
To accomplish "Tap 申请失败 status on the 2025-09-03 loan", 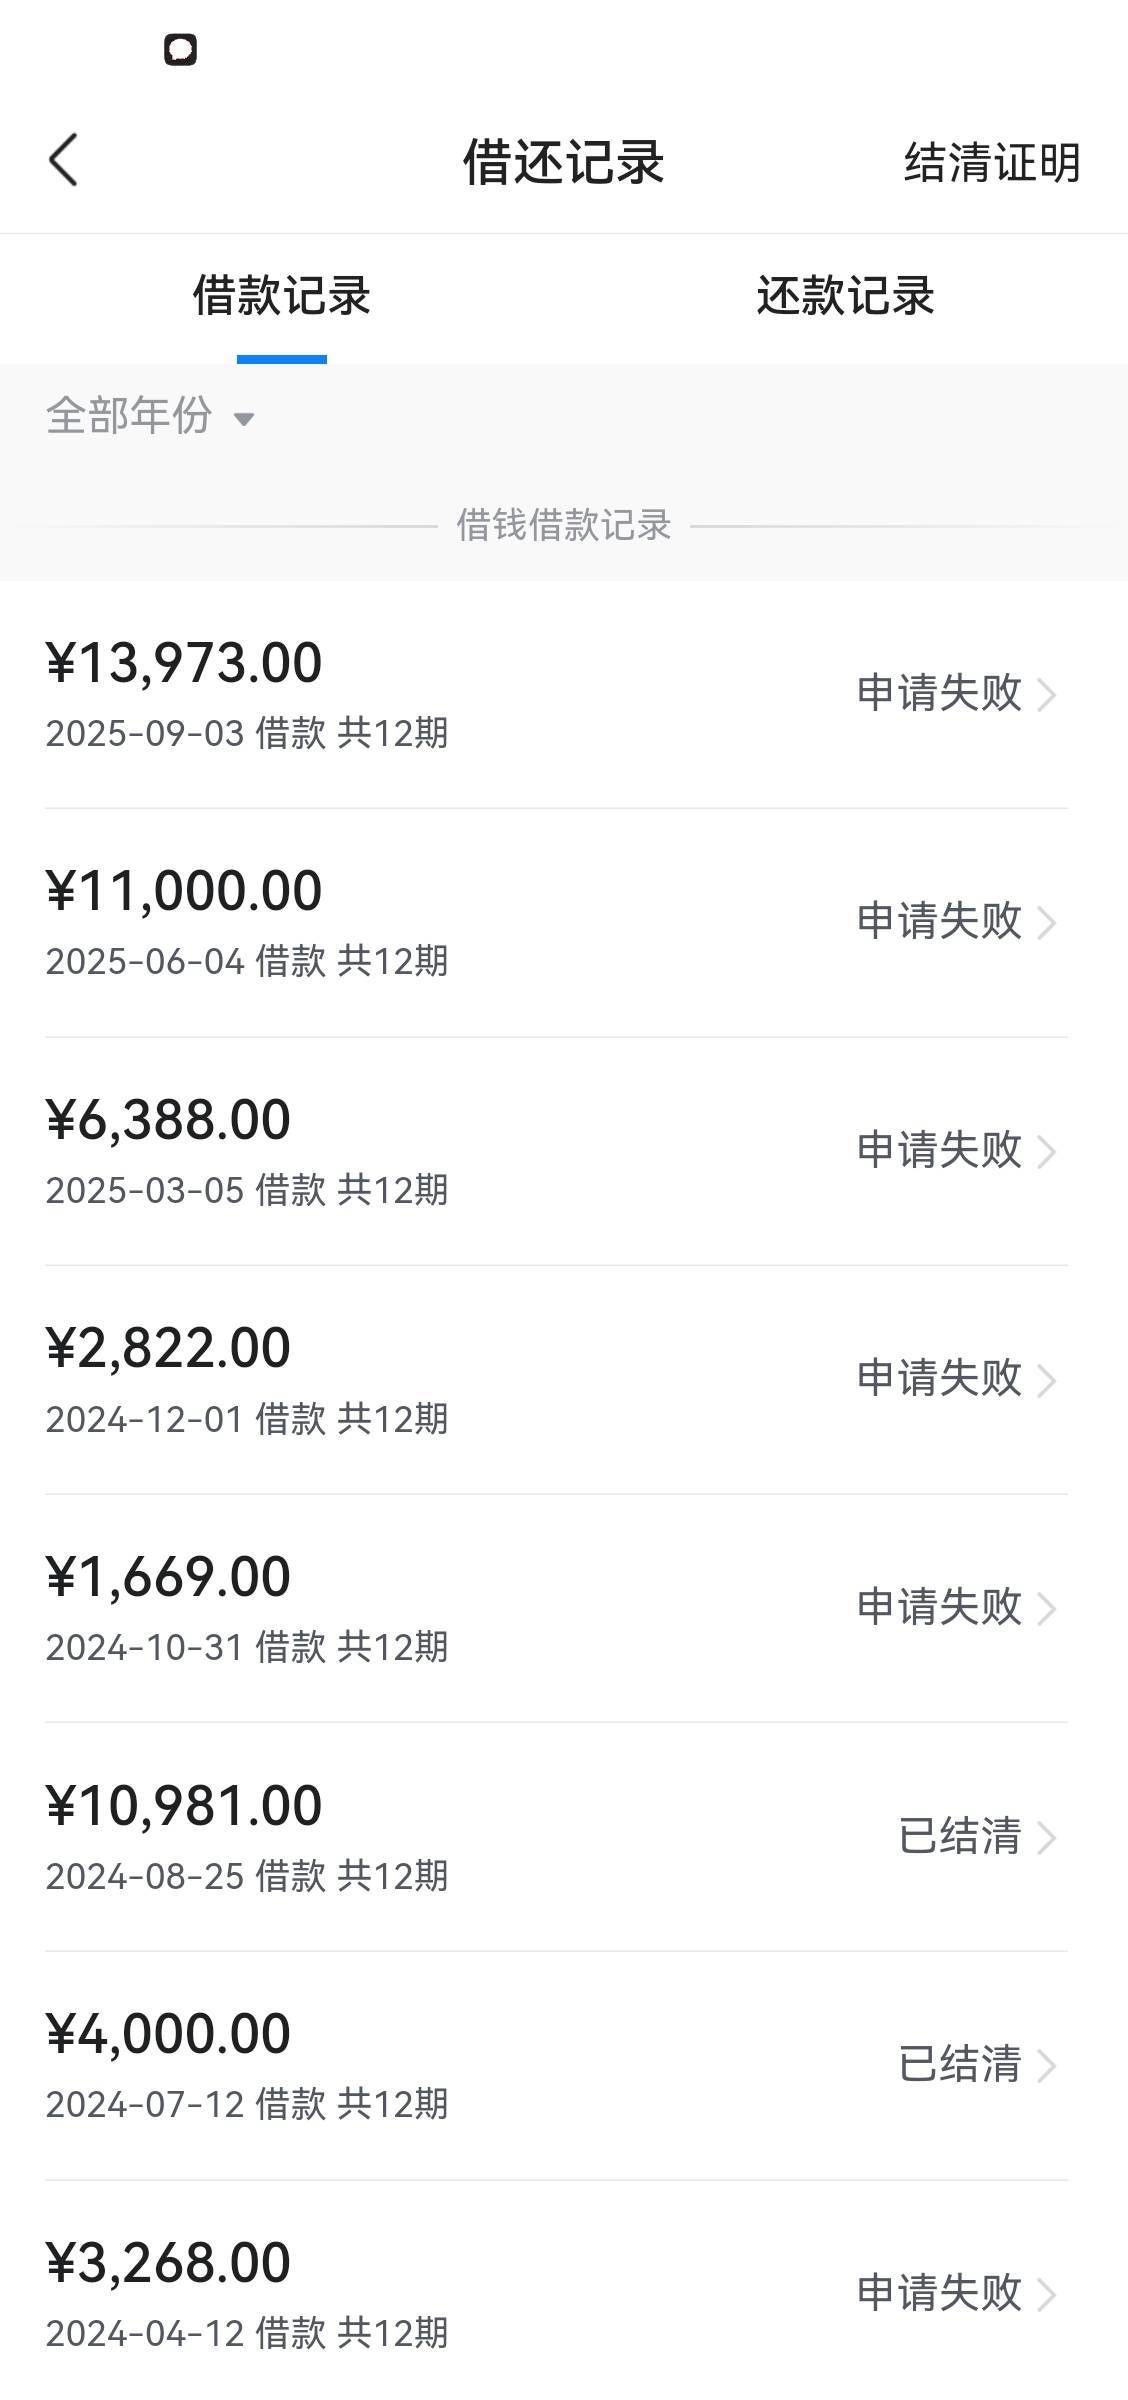I will [x=939, y=693].
